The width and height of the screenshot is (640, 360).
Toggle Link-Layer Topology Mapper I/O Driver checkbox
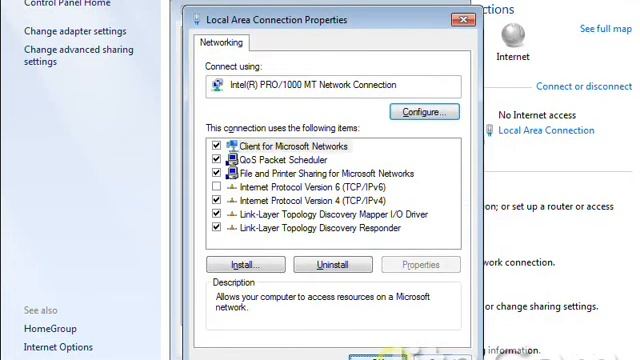point(216,213)
